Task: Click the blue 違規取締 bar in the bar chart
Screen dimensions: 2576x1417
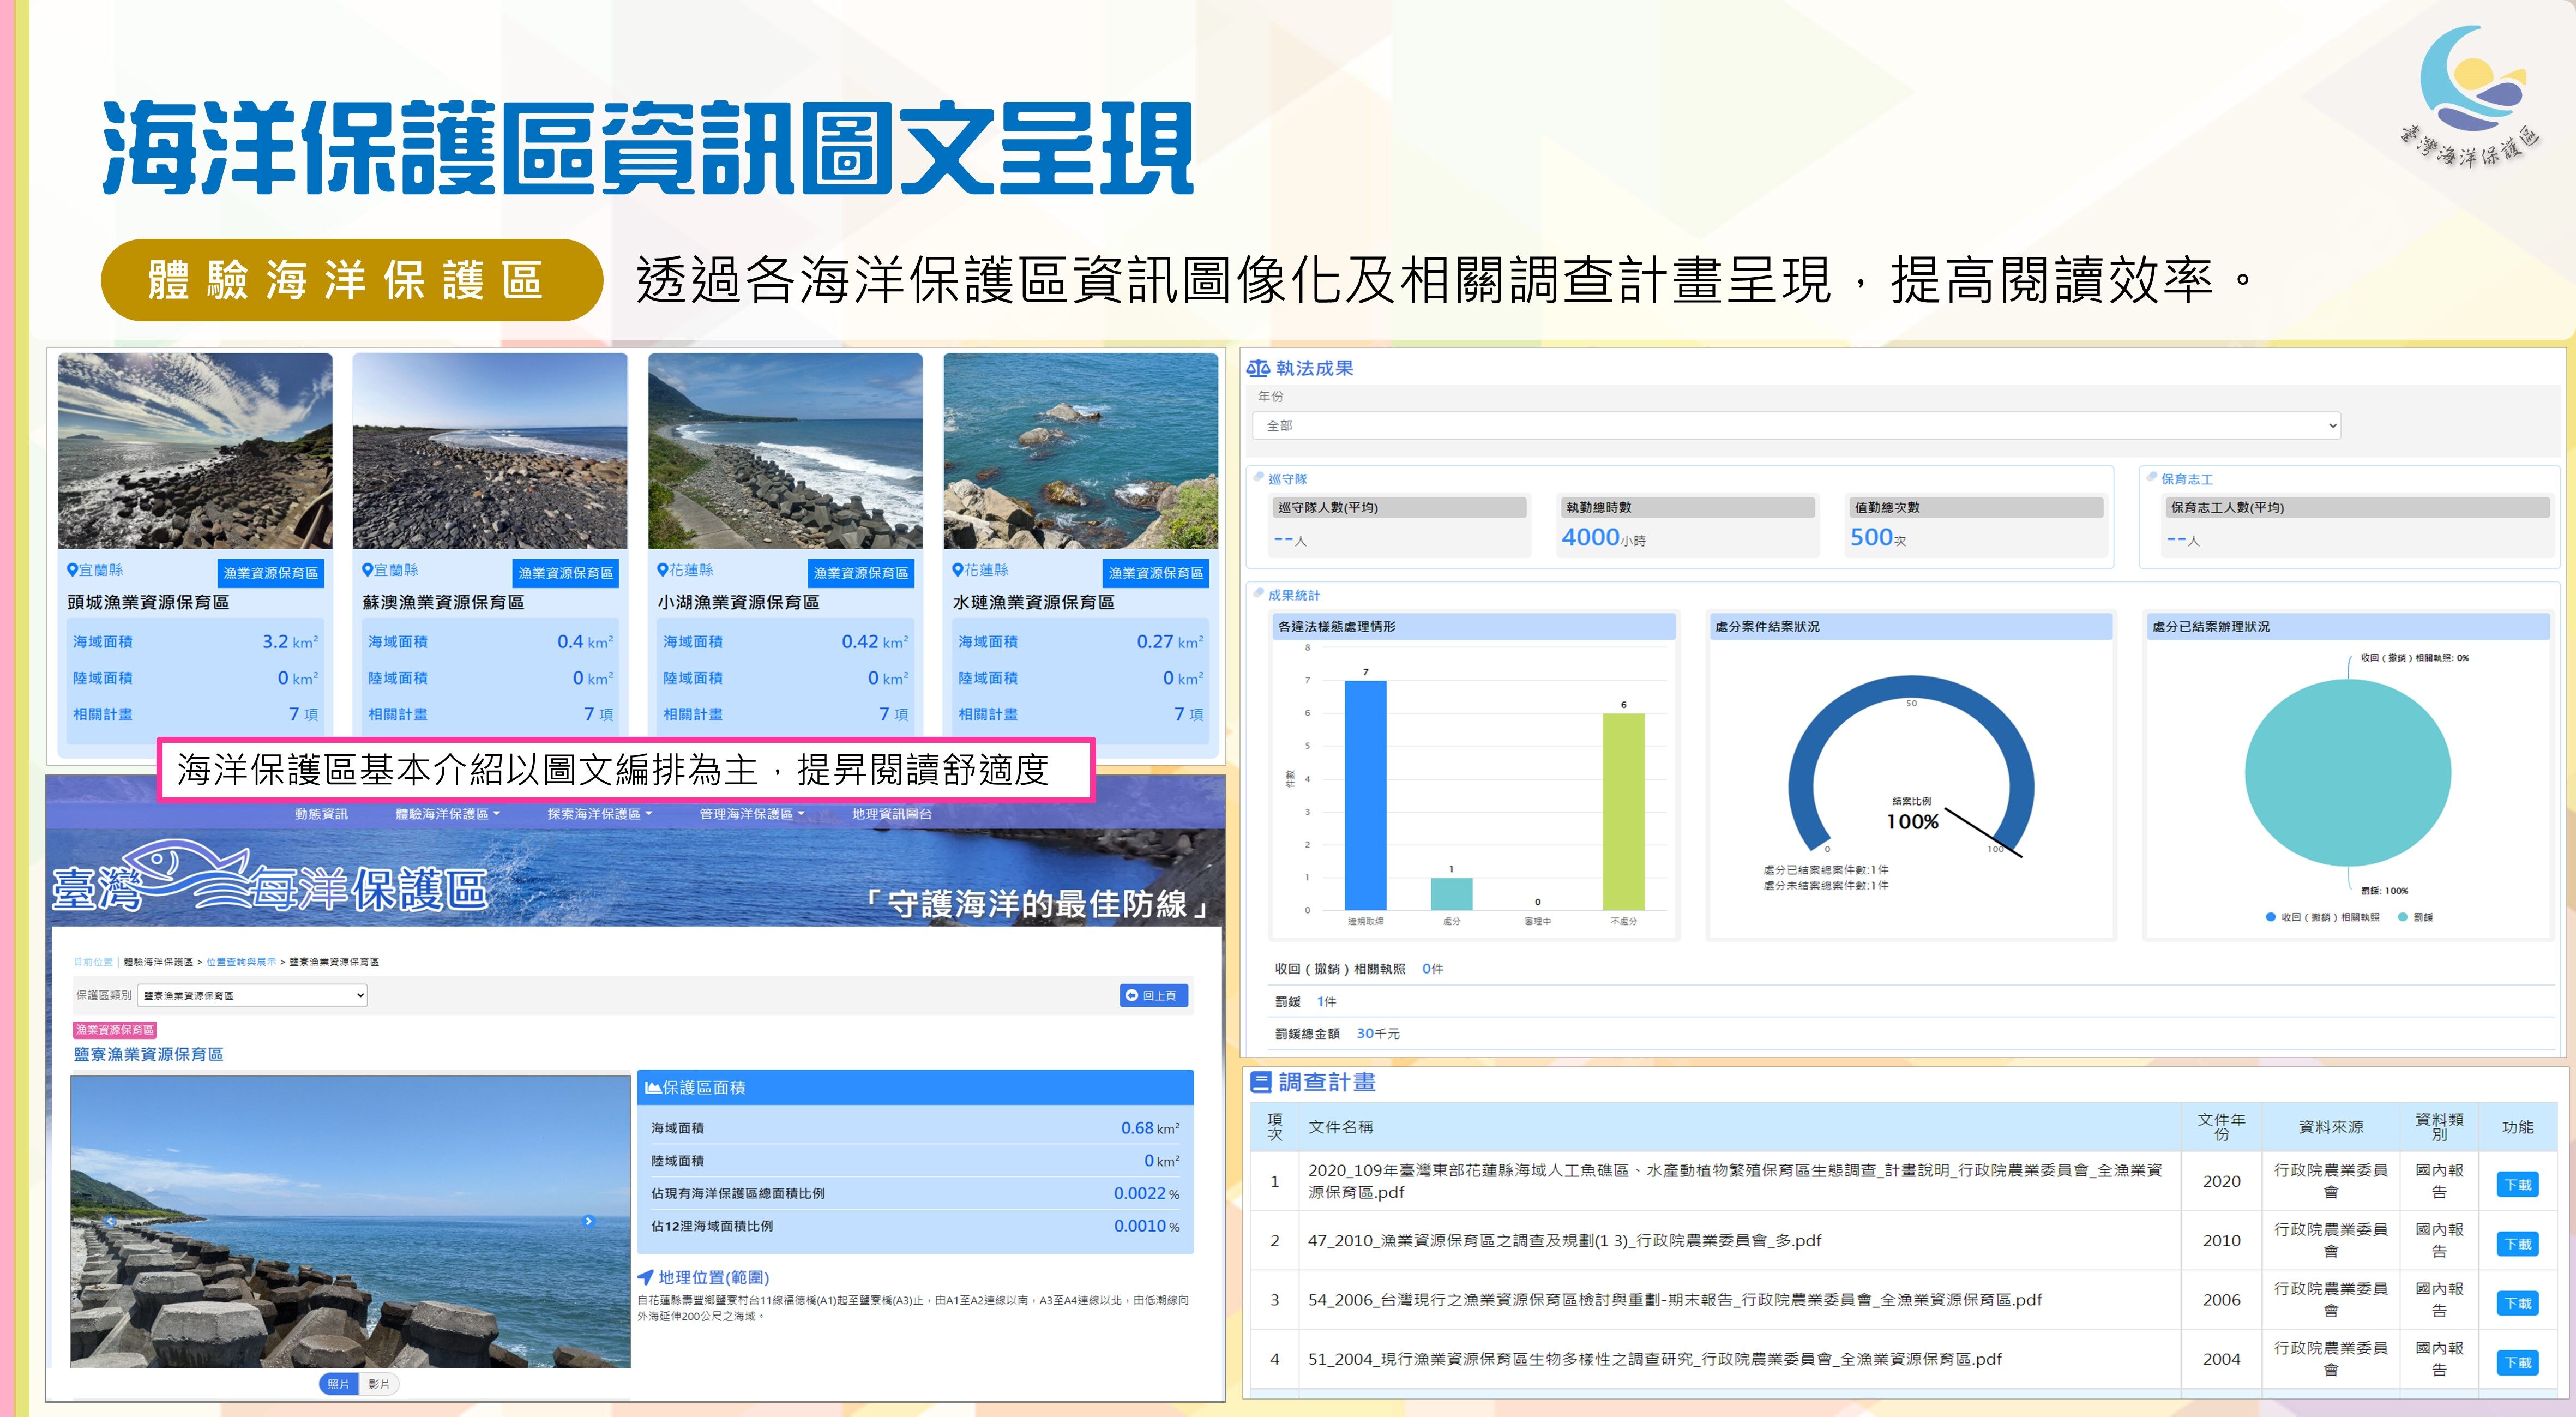Action: [x=1365, y=795]
